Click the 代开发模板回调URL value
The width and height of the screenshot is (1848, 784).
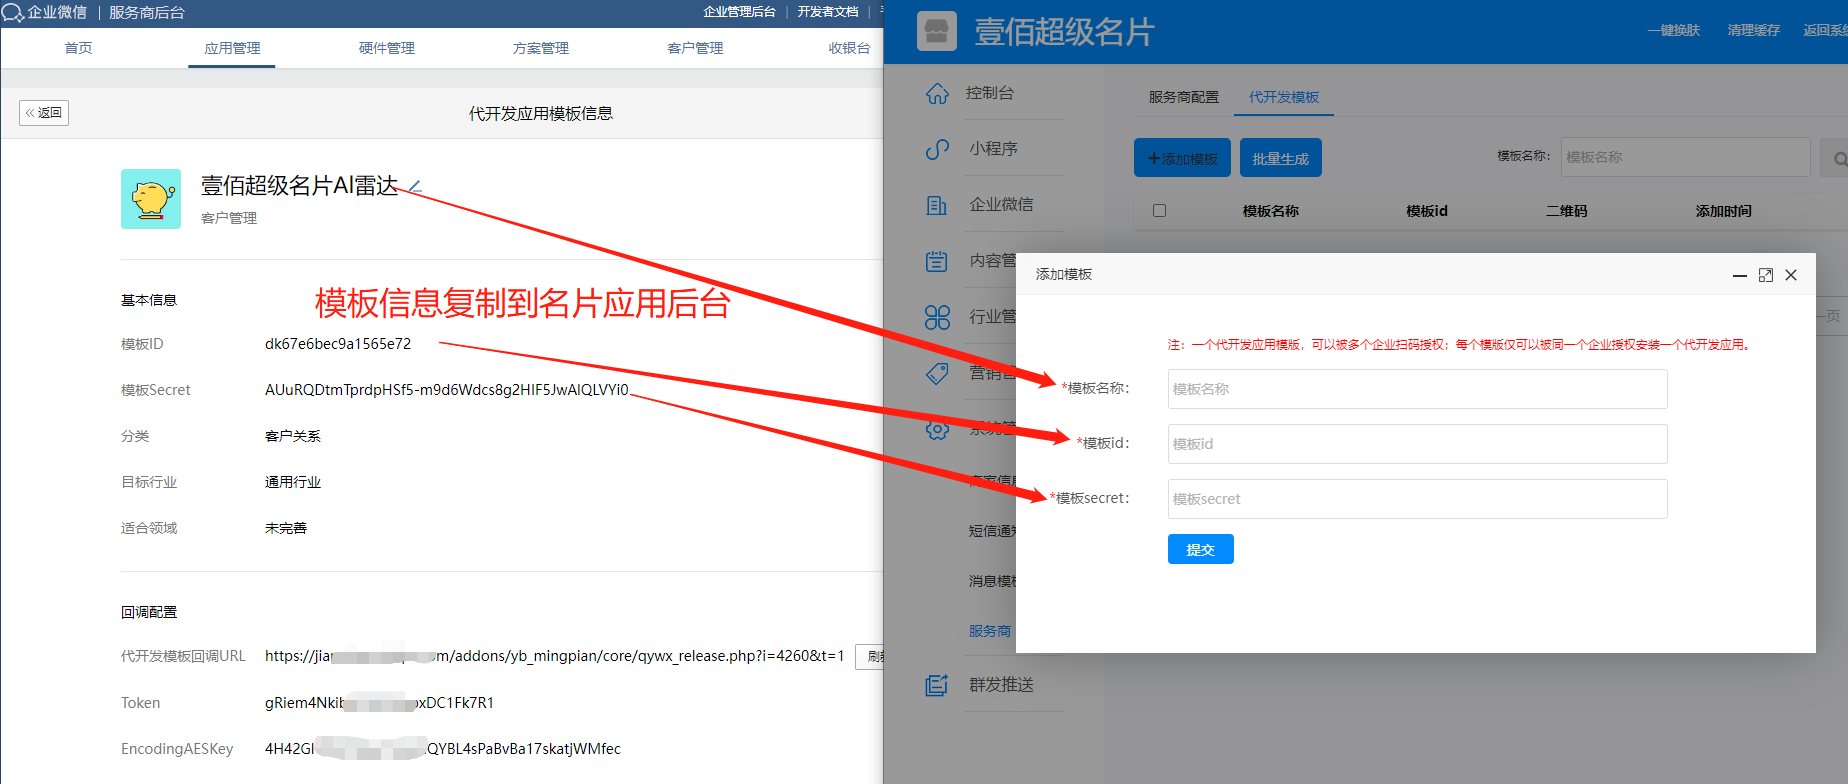pyautogui.click(x=555, y=656)
